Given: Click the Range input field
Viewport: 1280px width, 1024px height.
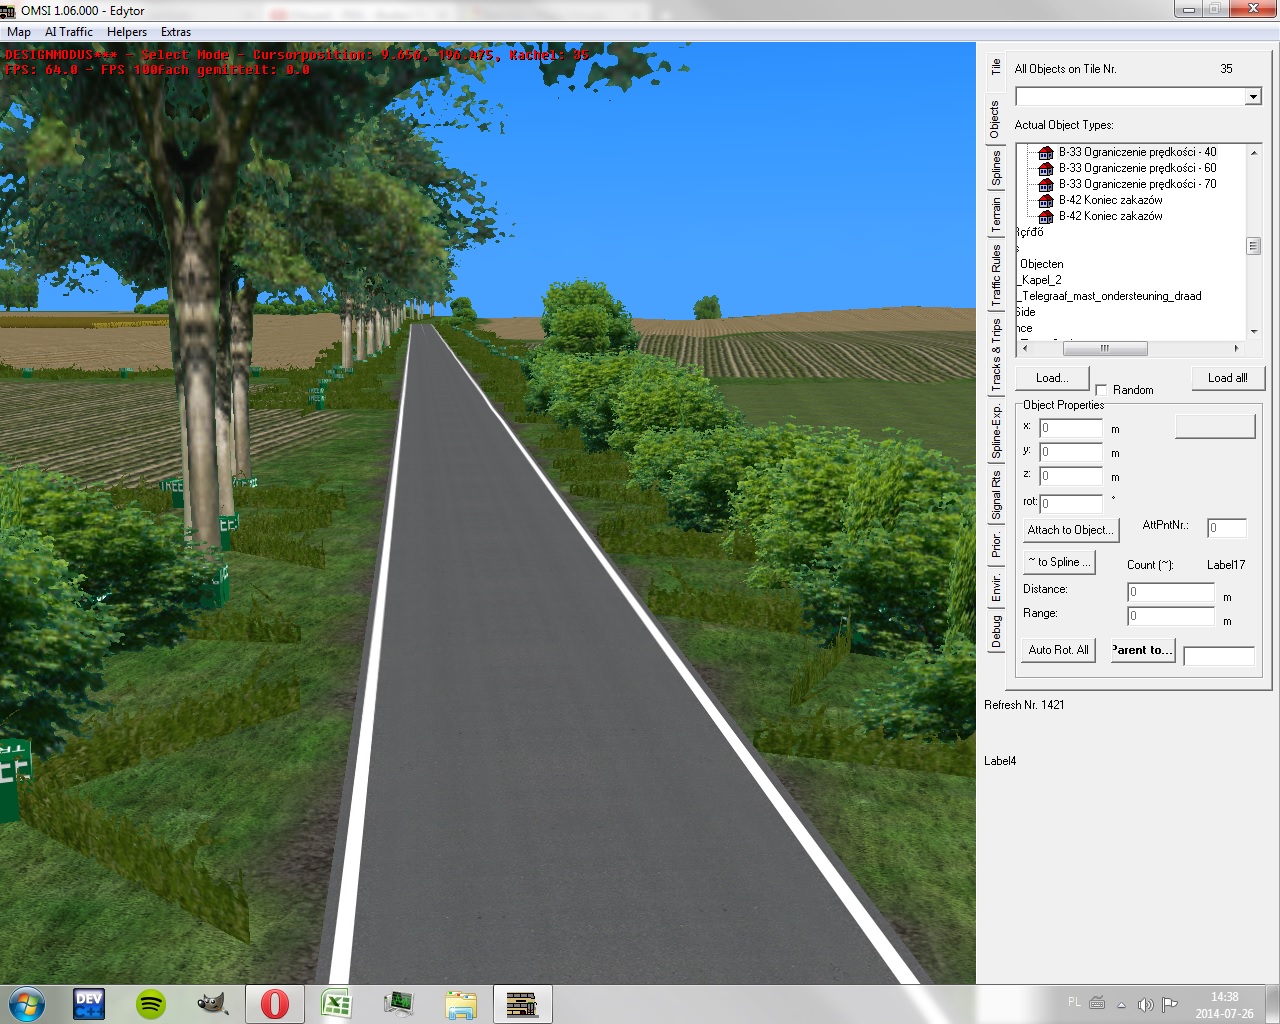Looking at the screenshot, I should click(x=1171, y=616).
